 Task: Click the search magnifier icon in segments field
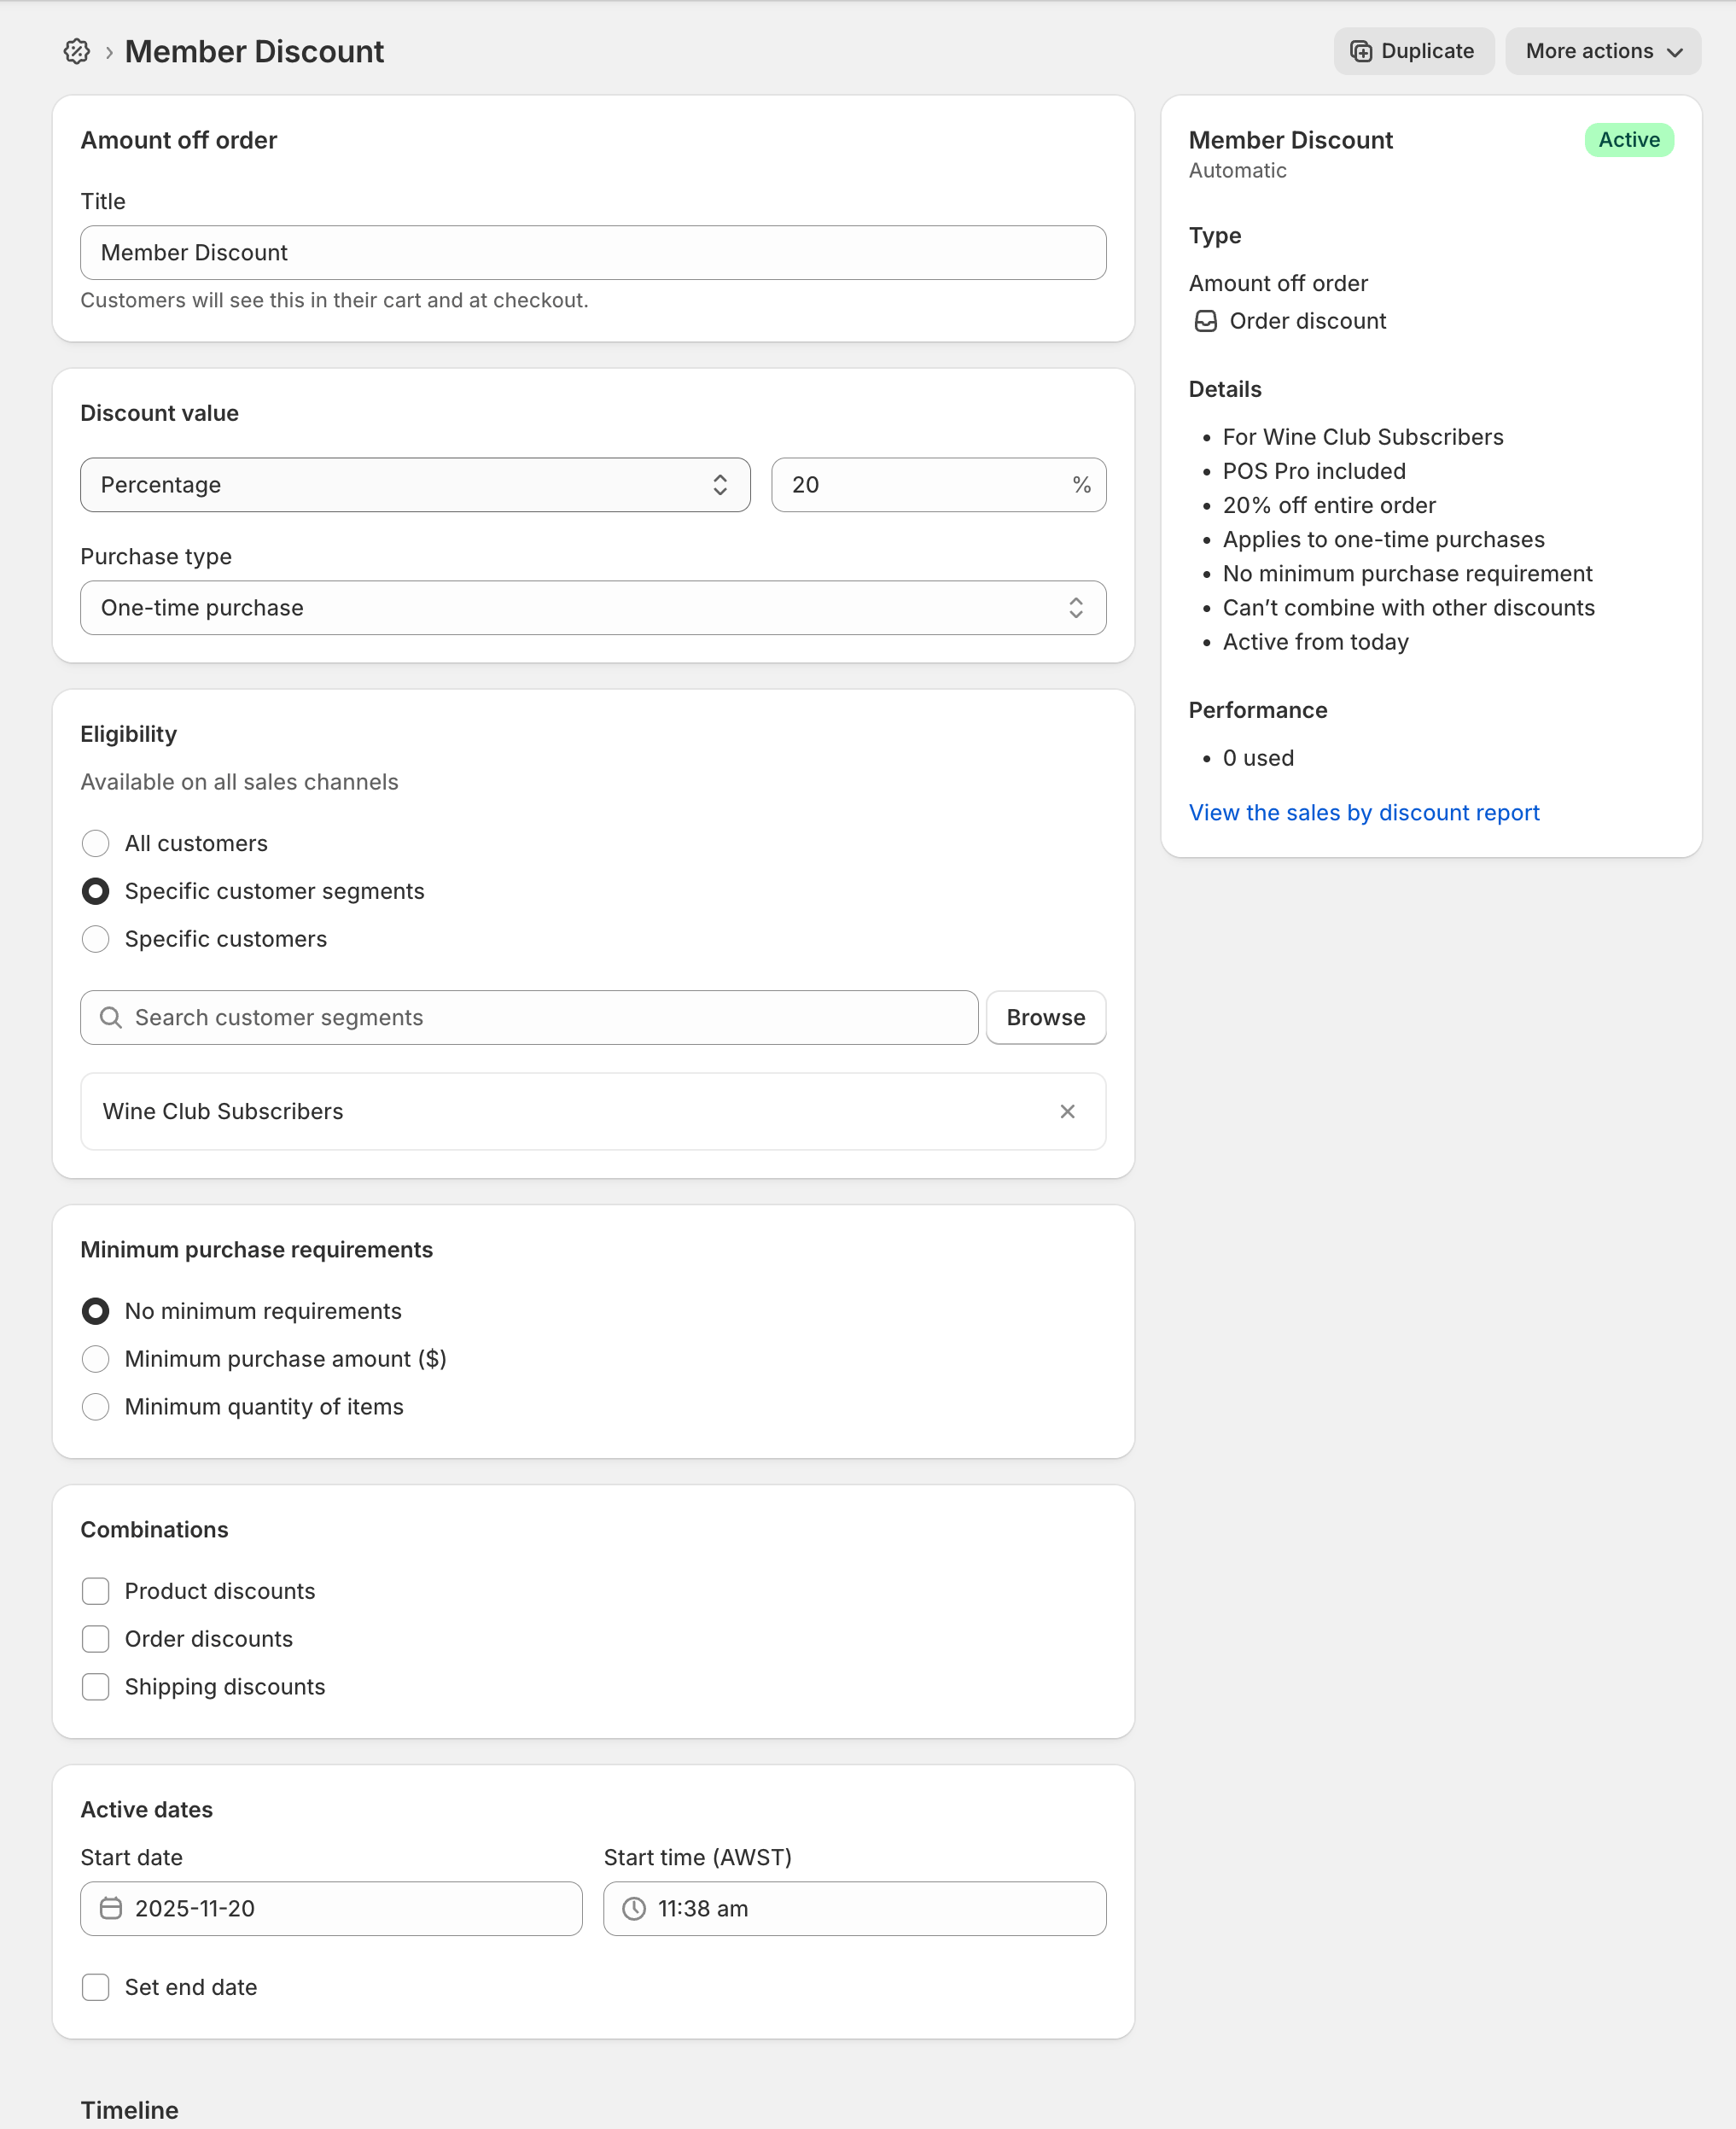click(x=111, y=1017)
